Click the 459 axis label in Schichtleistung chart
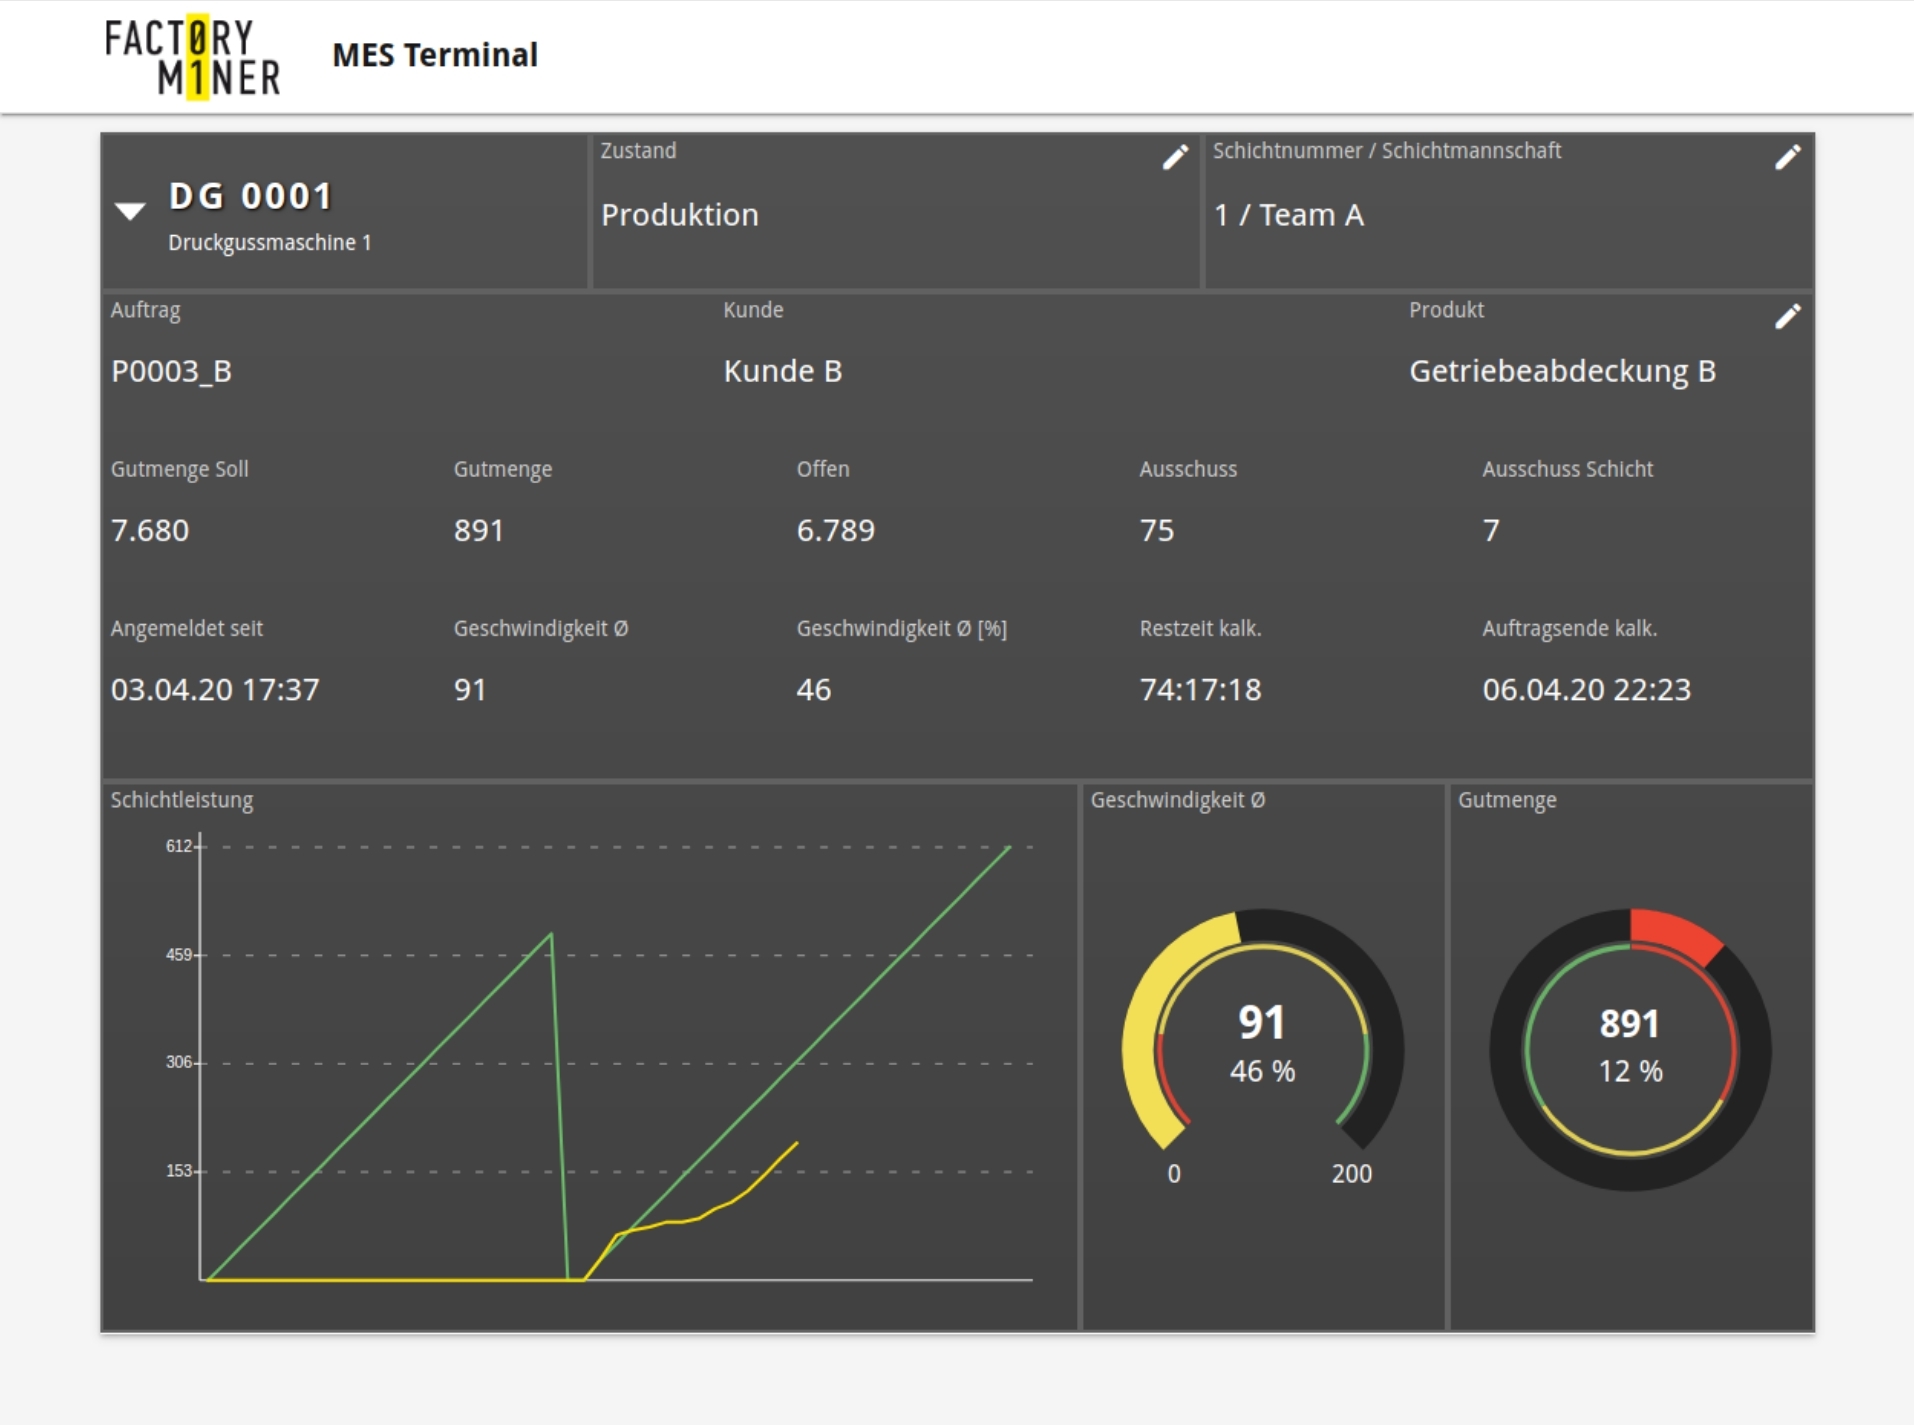Viewport: 1914px width, 1425px height. pos(179,955)
